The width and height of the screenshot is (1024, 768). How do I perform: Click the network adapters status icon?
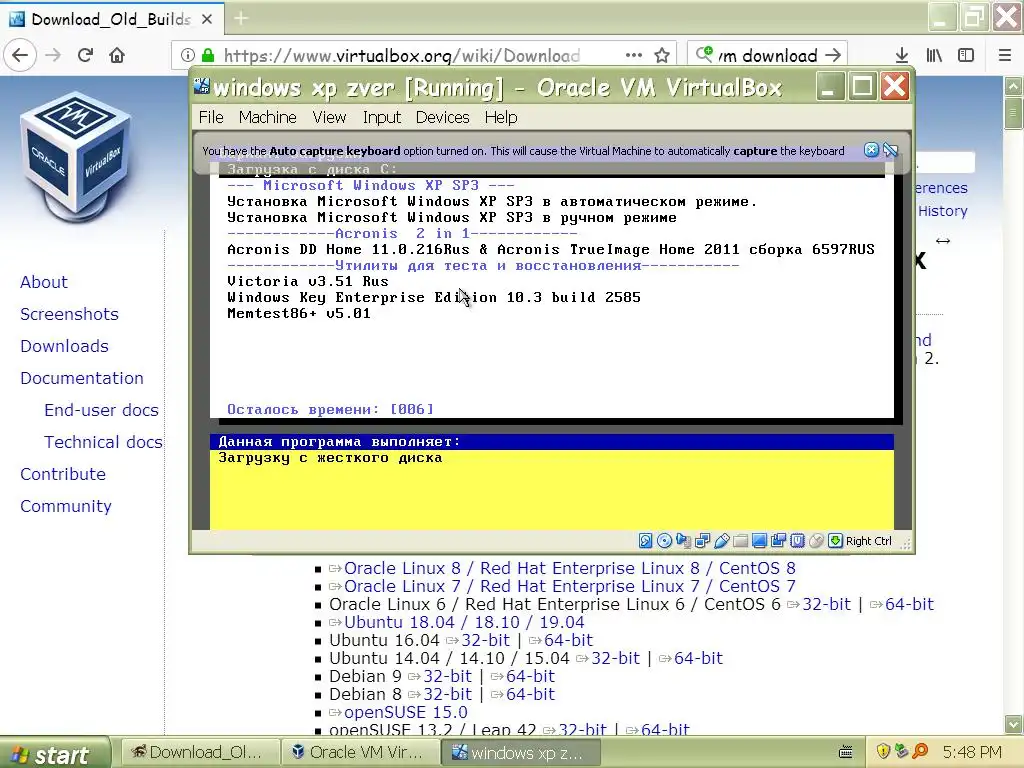[702, 541]
